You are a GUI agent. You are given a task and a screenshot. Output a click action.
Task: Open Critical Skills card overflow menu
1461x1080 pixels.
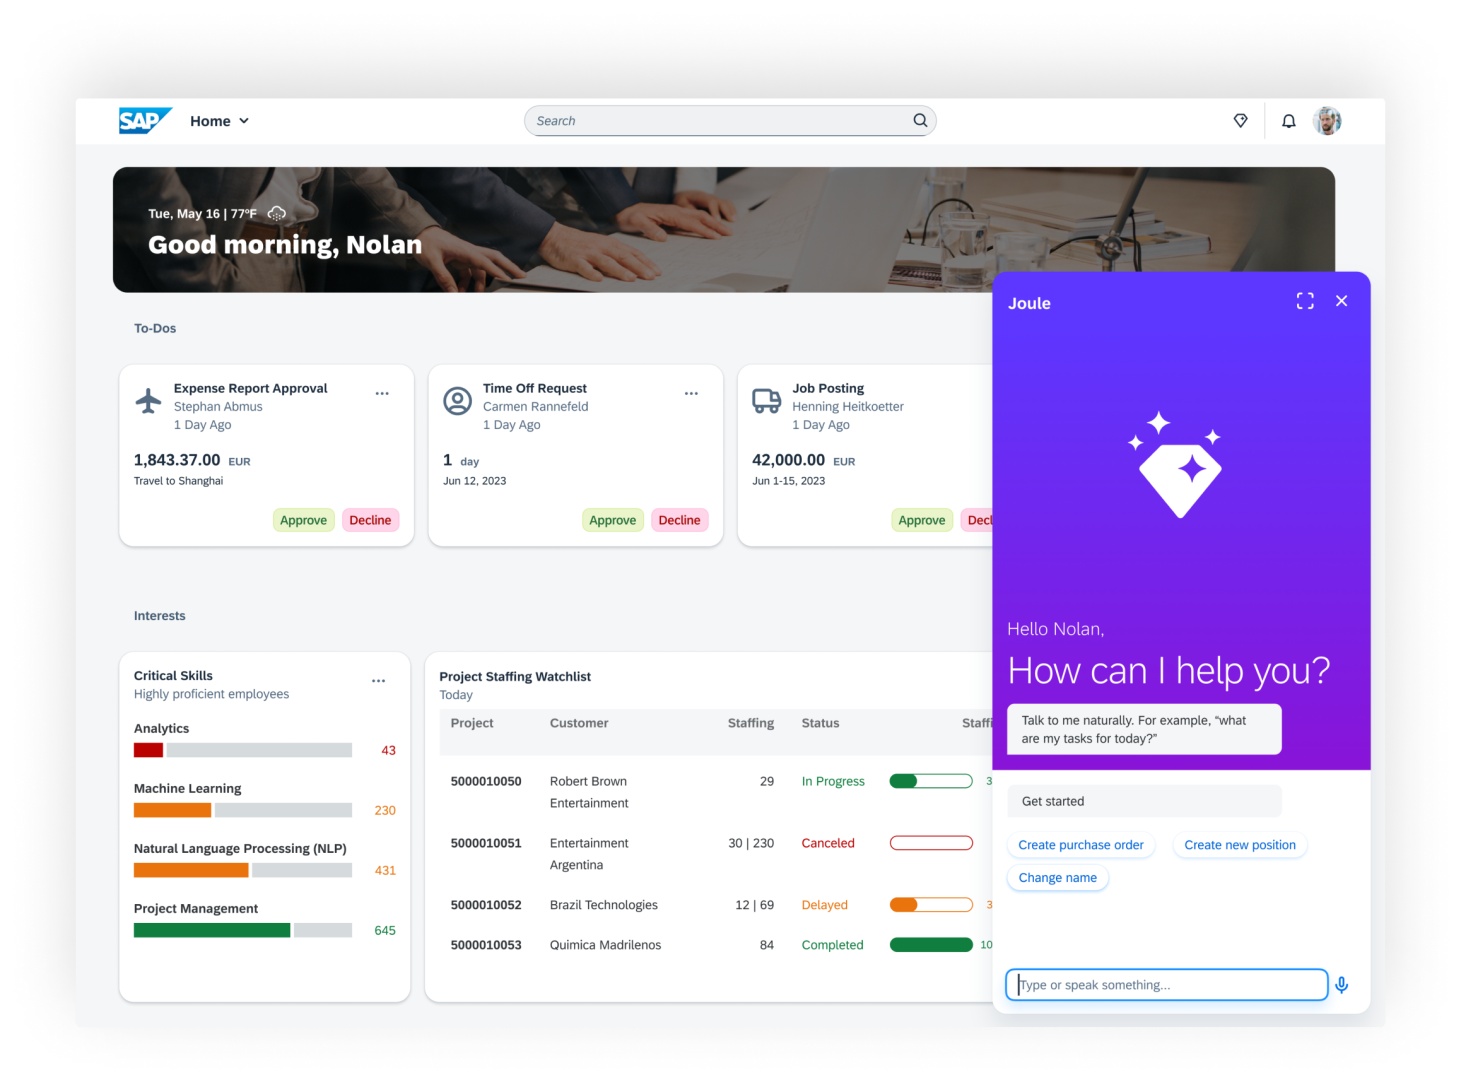pyautogui.click(x=378, y=681)
